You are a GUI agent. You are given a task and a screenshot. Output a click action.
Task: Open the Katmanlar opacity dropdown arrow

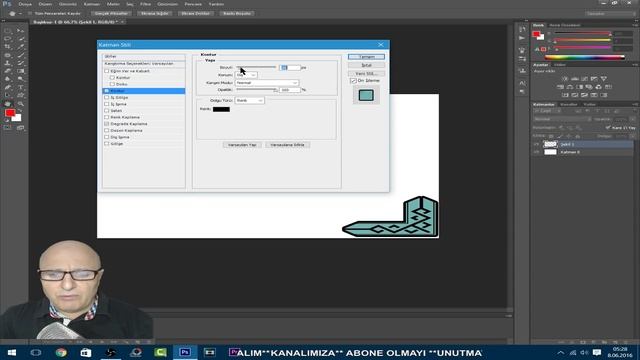(x=633, y=119)
